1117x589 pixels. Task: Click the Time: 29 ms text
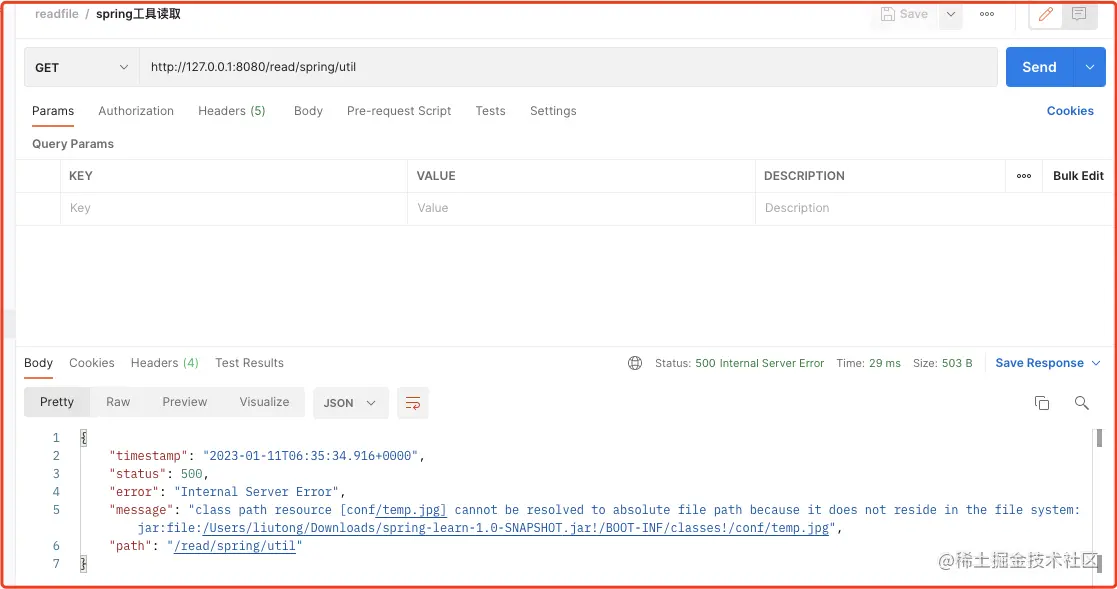tap(868, 363)
